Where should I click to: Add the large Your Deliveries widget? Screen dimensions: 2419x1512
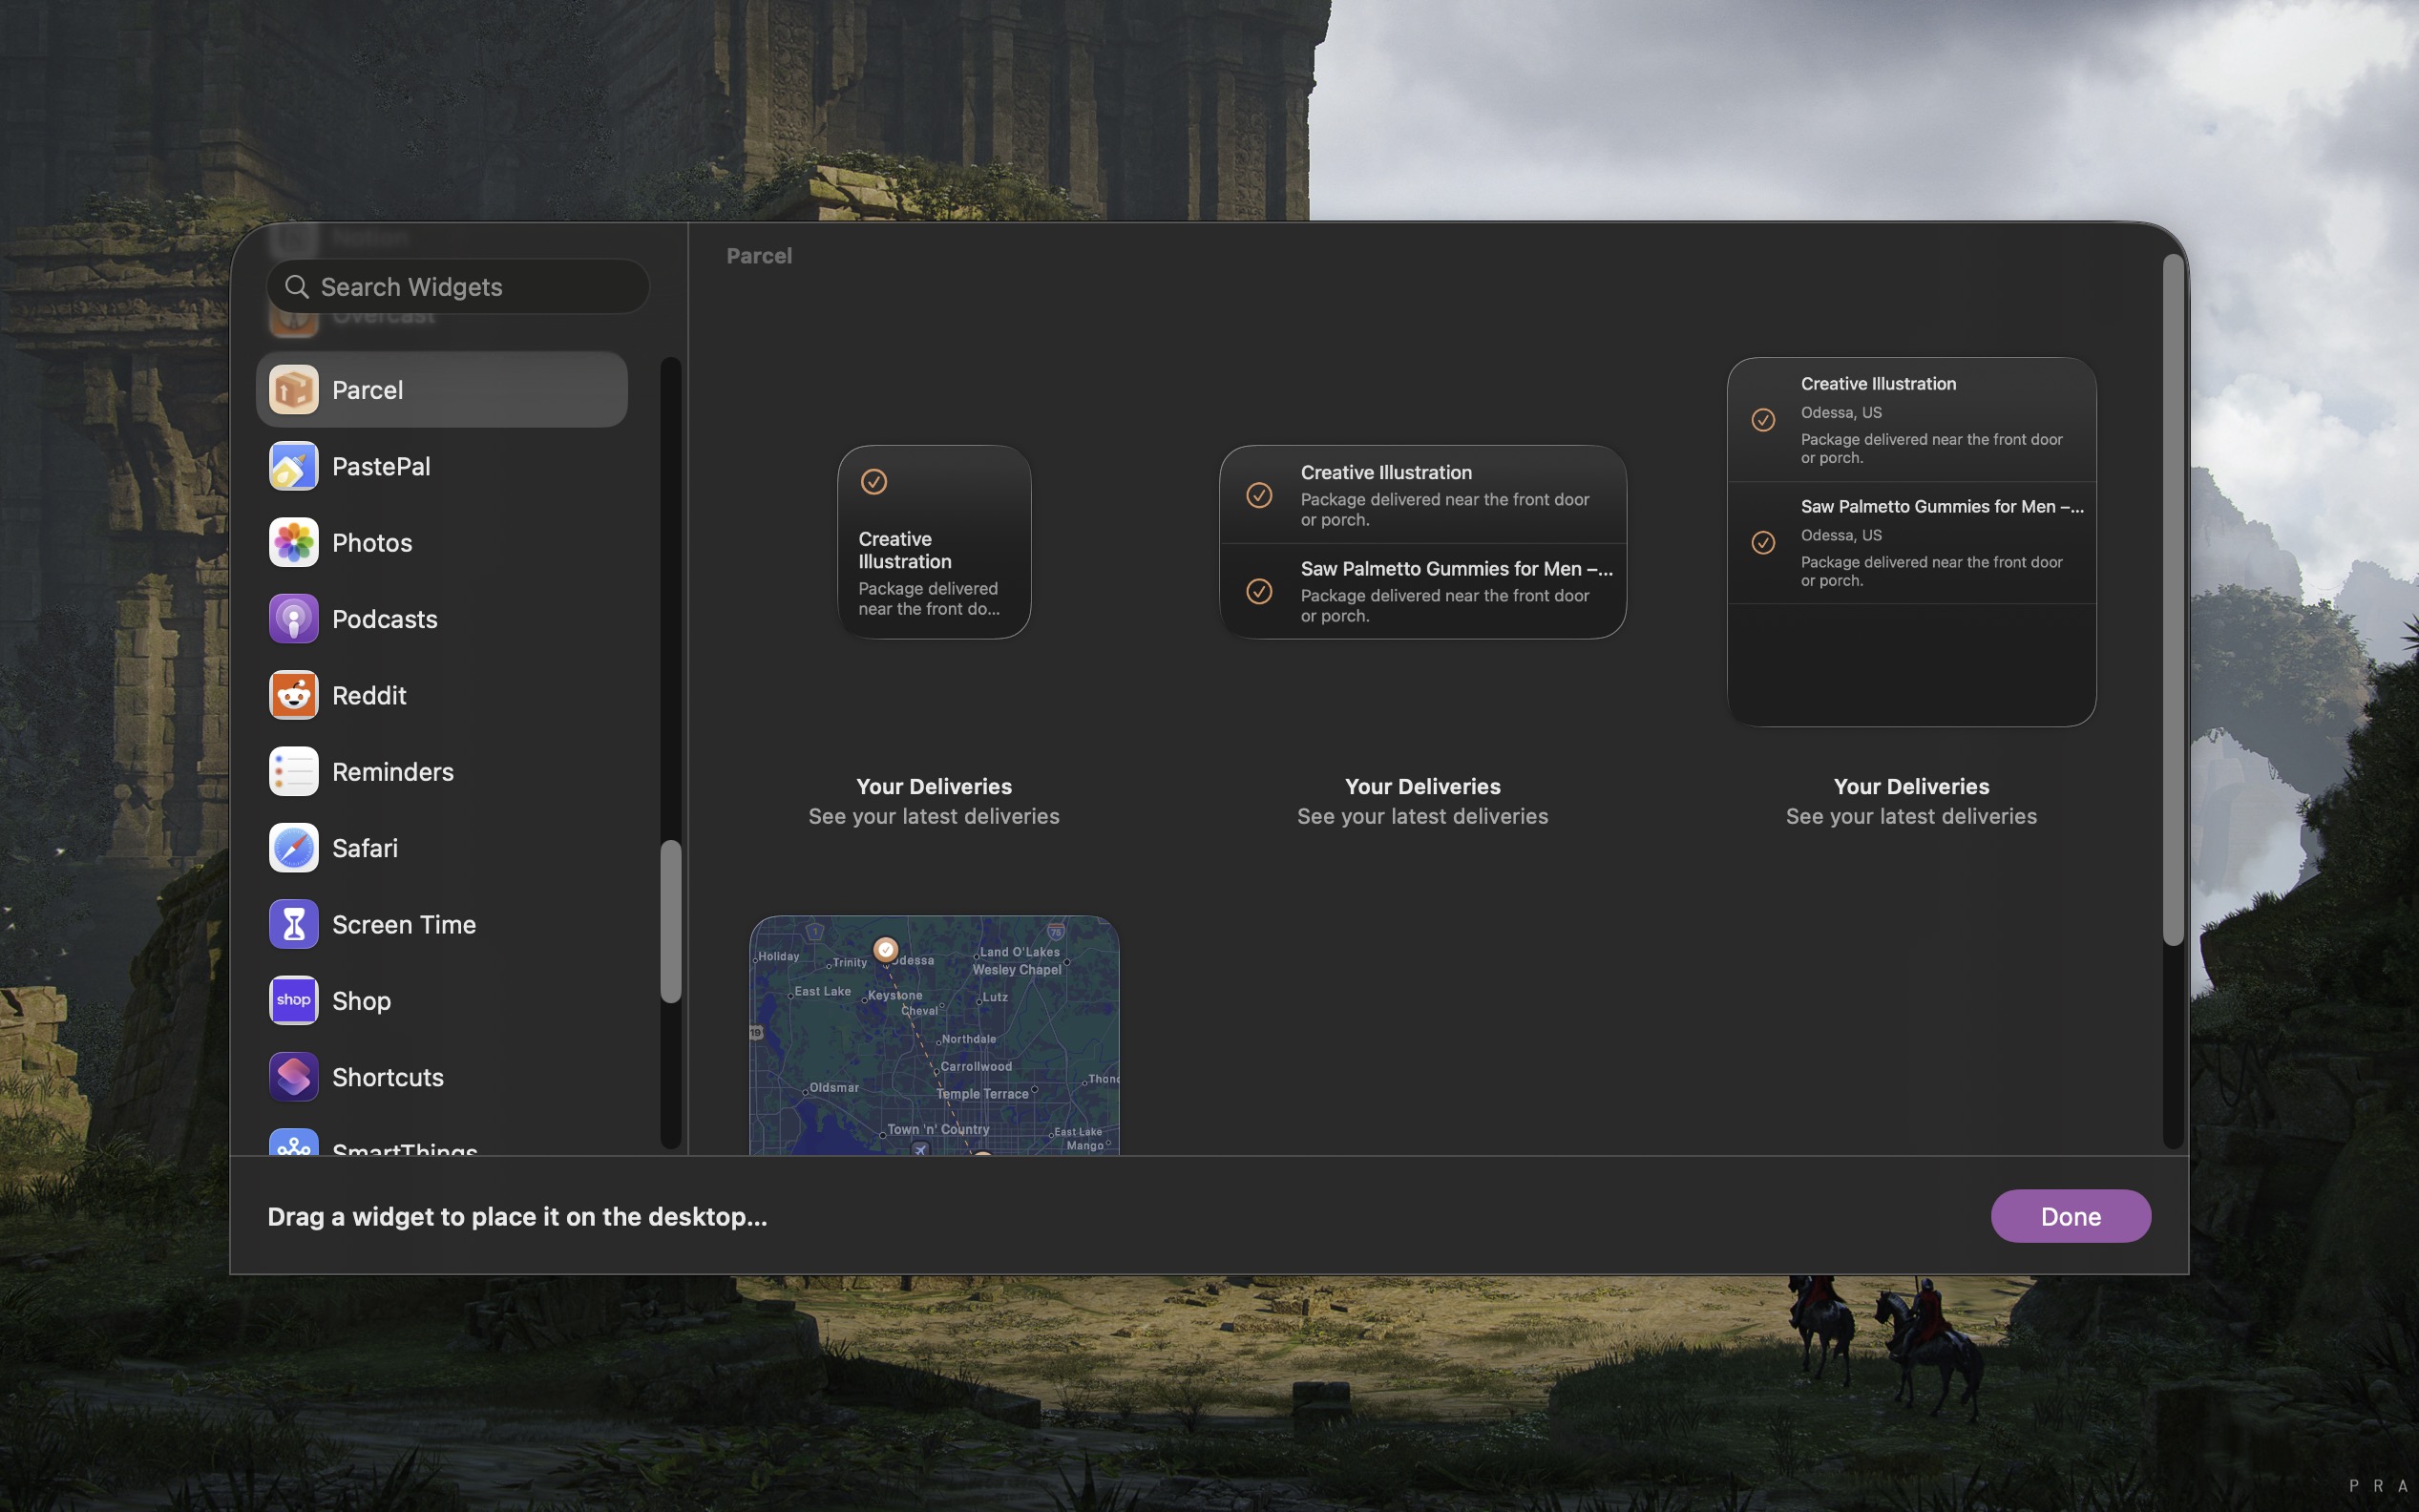click(x=1910, y=542)
